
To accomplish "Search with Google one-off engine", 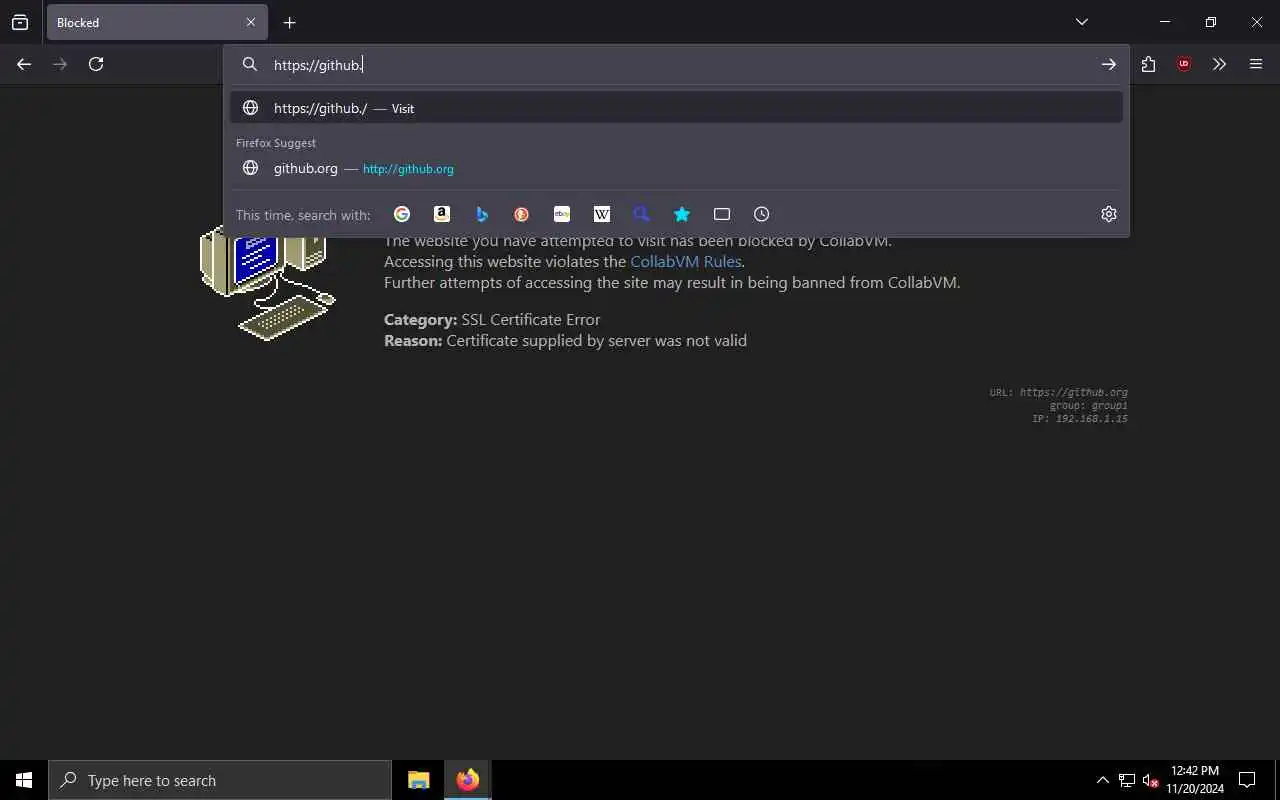I will point(402,214).
